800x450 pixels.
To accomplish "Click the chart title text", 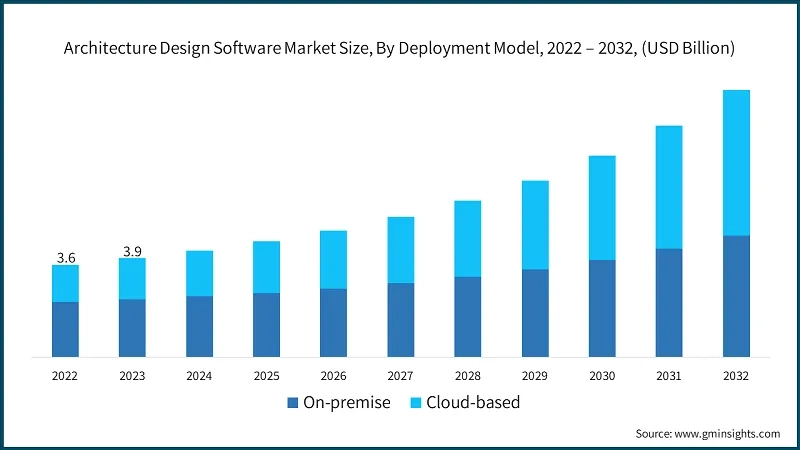I will tap(400, 49).
